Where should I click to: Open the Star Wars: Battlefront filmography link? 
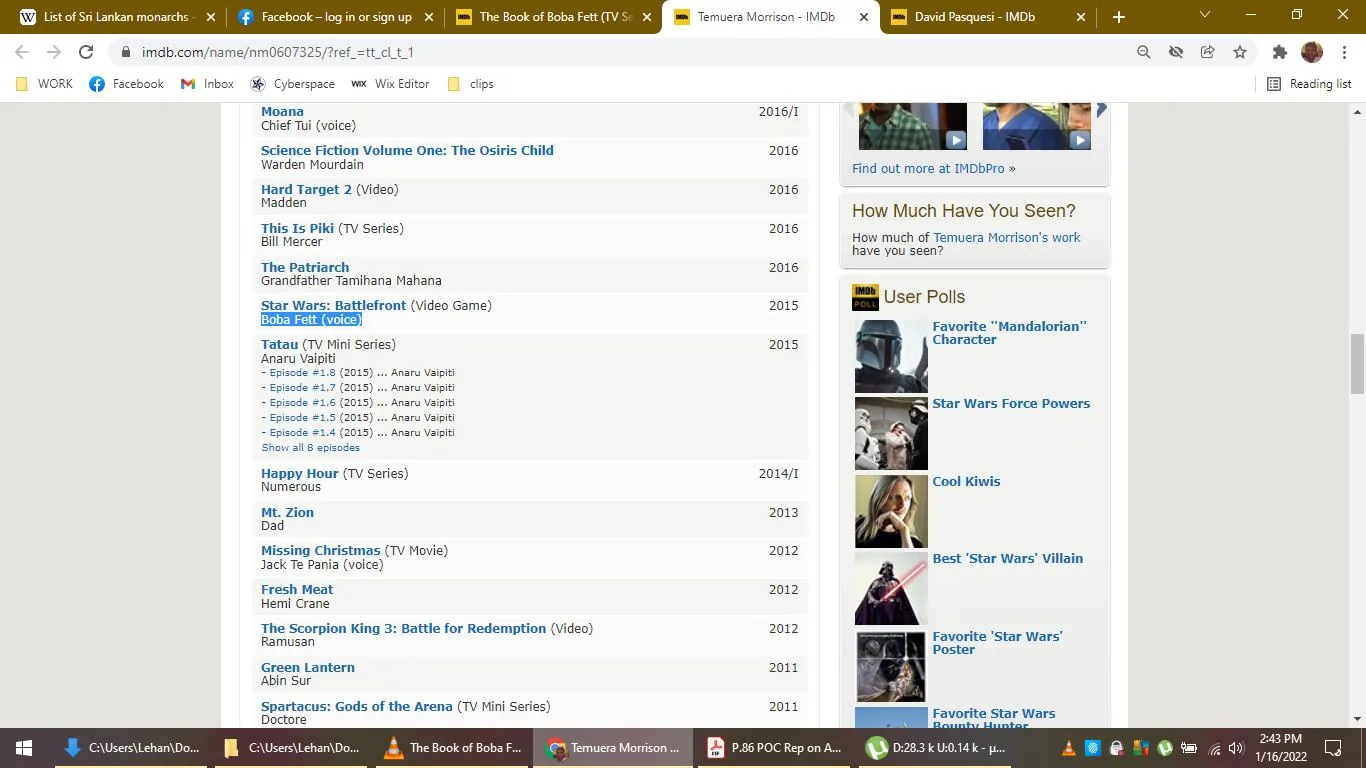(x=333, y=305)
